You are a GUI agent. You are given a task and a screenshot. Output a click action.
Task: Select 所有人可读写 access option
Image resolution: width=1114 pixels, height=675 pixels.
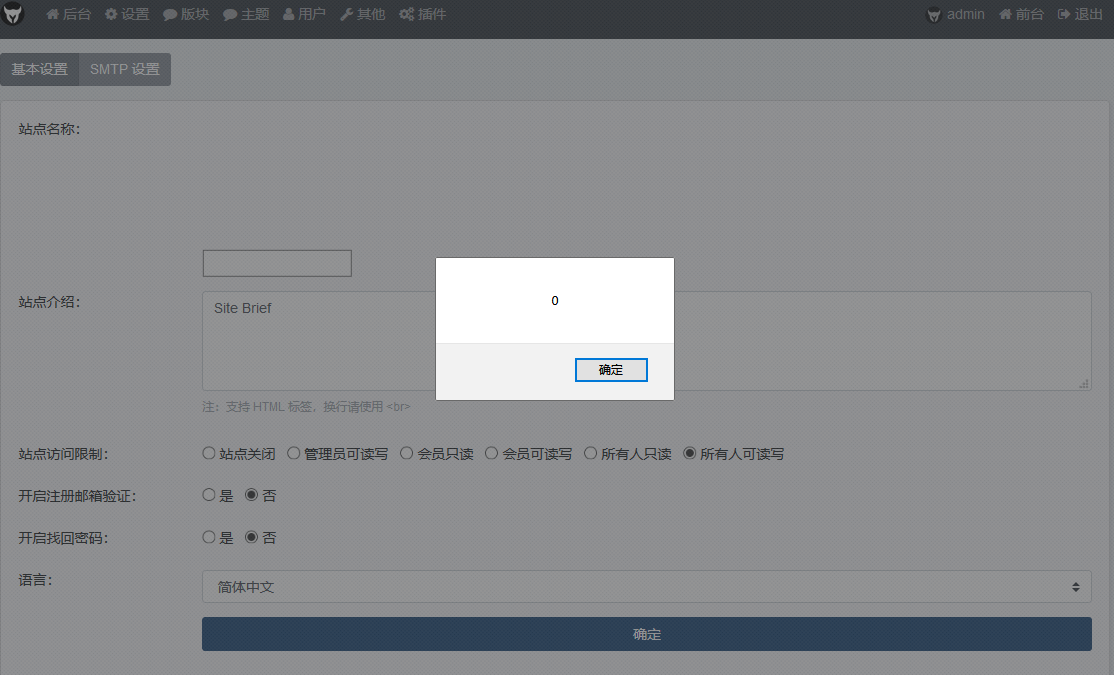(x=689, y=453)
